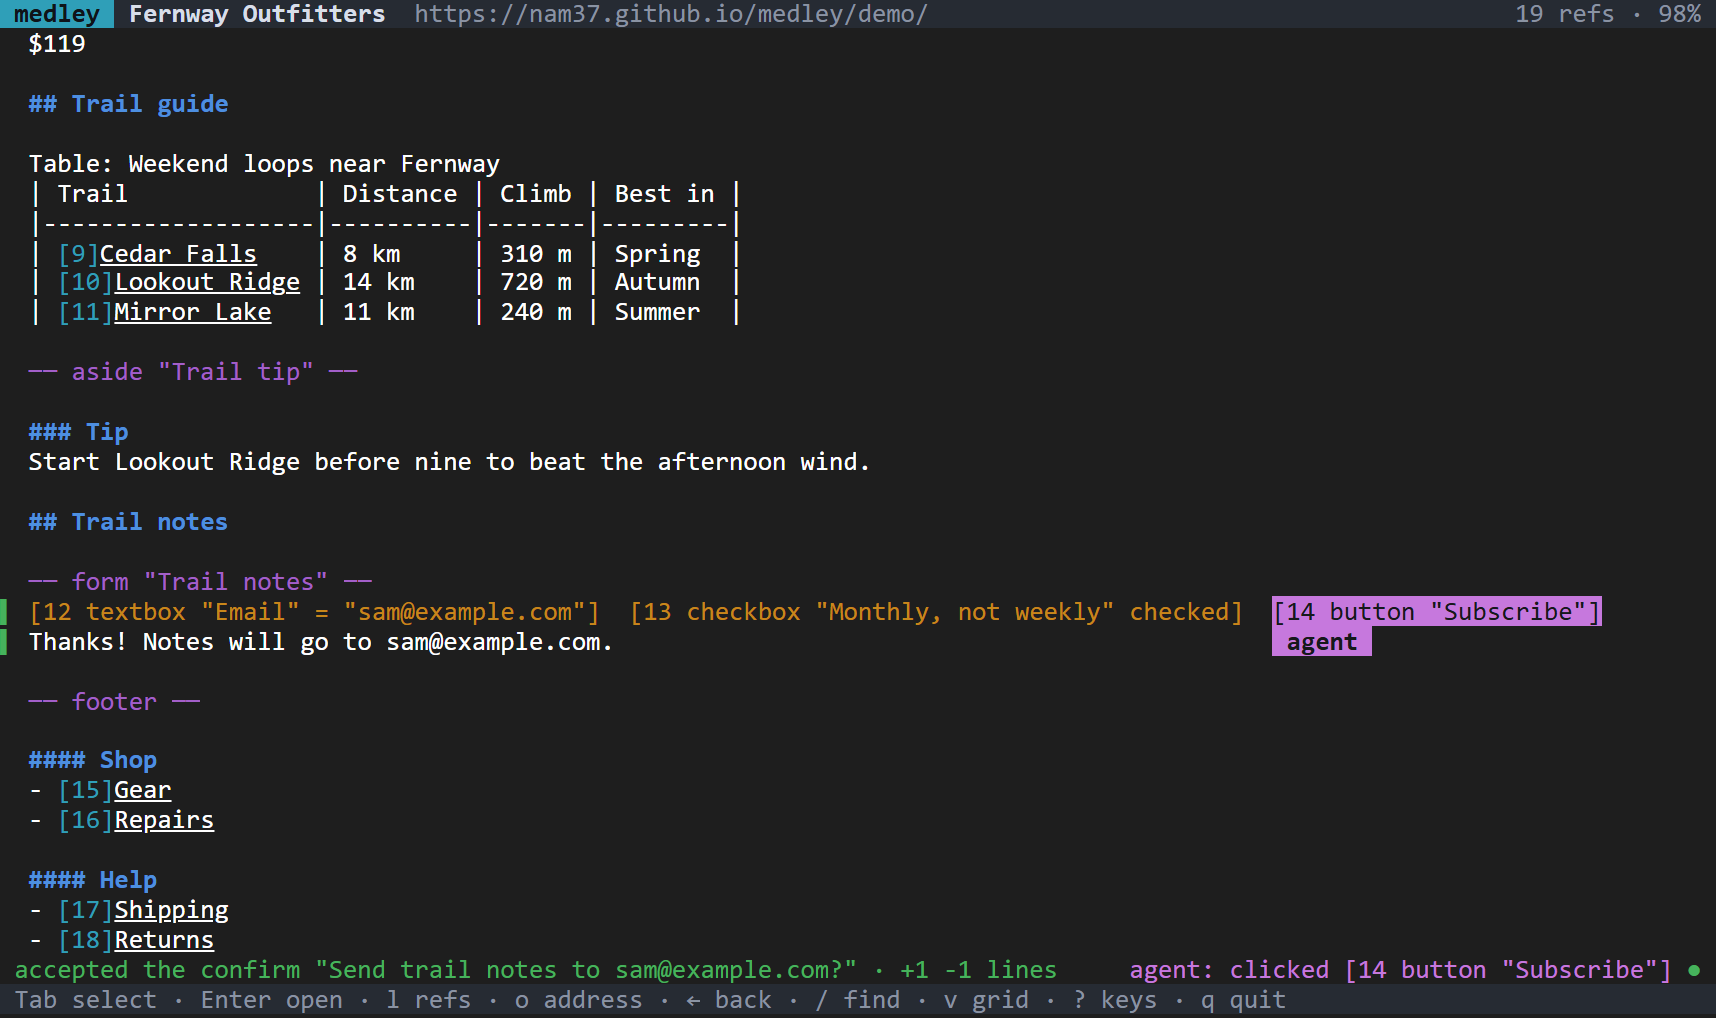Click the $119 price text
This screenshot has height=1018, width=1716.
(57, 44)
